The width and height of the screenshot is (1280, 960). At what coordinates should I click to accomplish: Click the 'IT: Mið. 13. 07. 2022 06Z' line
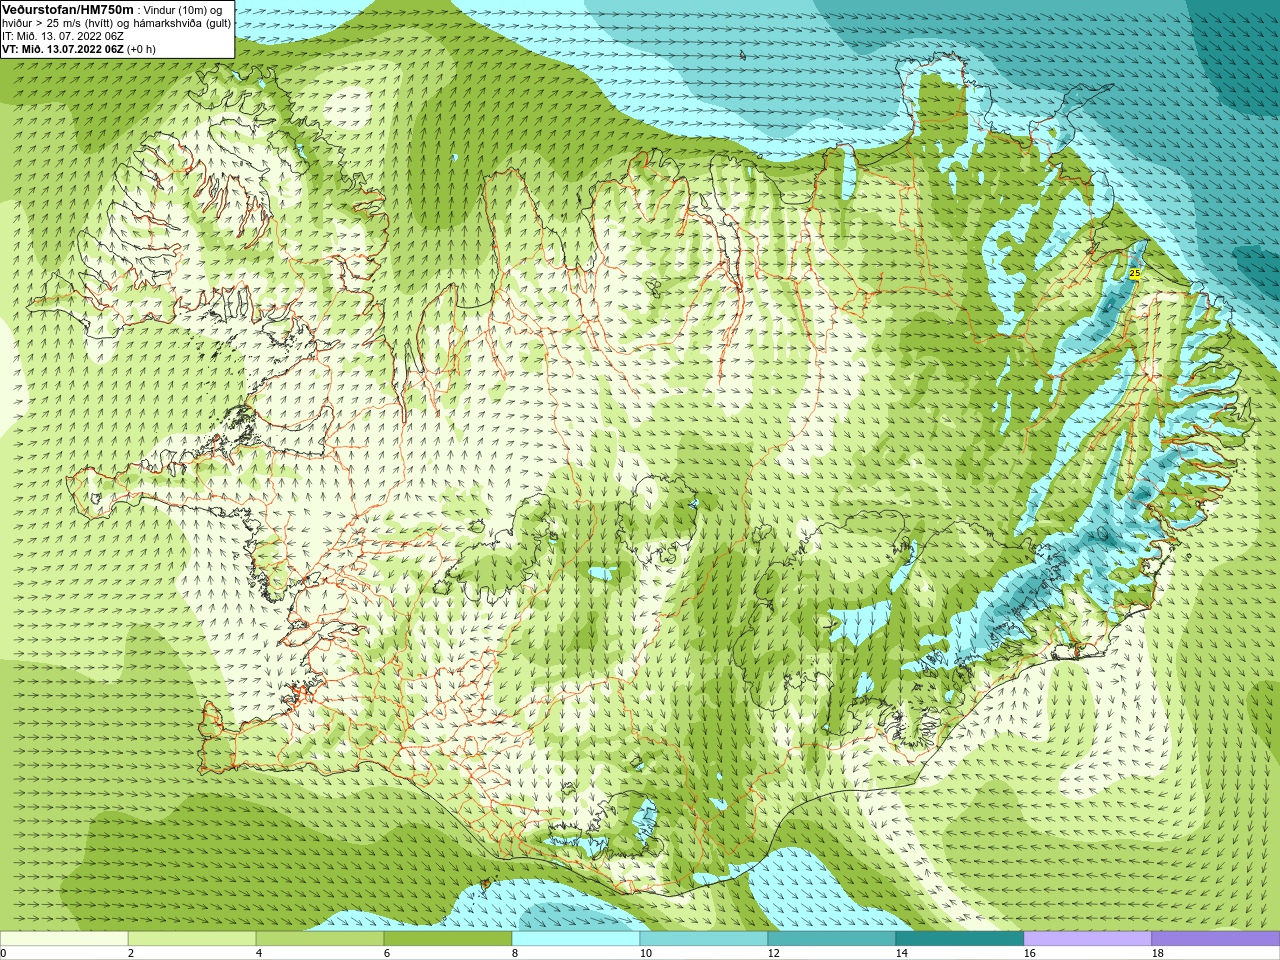pyautogui.click(x=63, y=36)
